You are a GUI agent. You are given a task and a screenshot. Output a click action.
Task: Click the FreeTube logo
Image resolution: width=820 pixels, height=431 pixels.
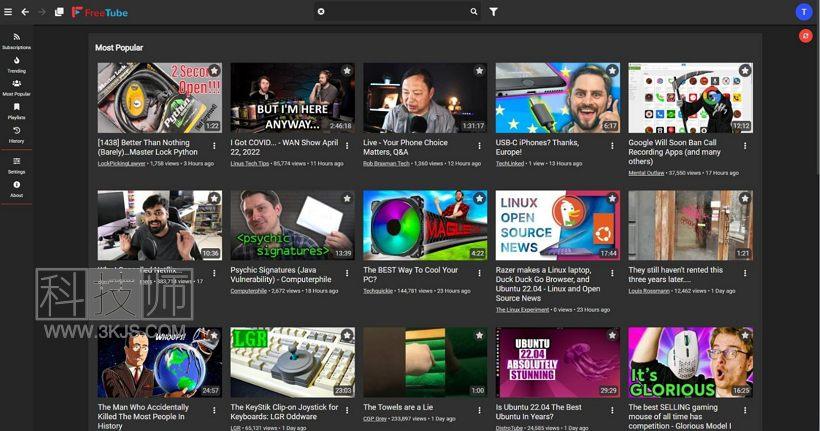point(99,12)
